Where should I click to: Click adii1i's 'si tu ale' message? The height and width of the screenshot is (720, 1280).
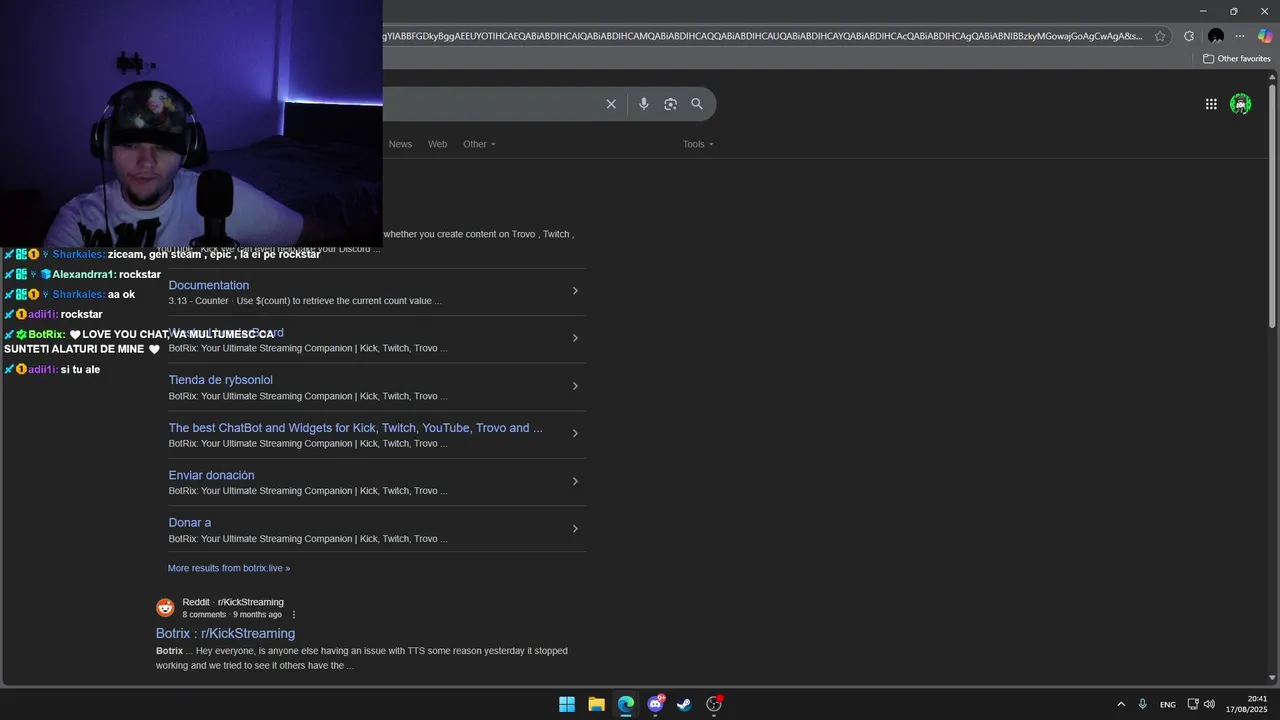[x=52, y=369]
